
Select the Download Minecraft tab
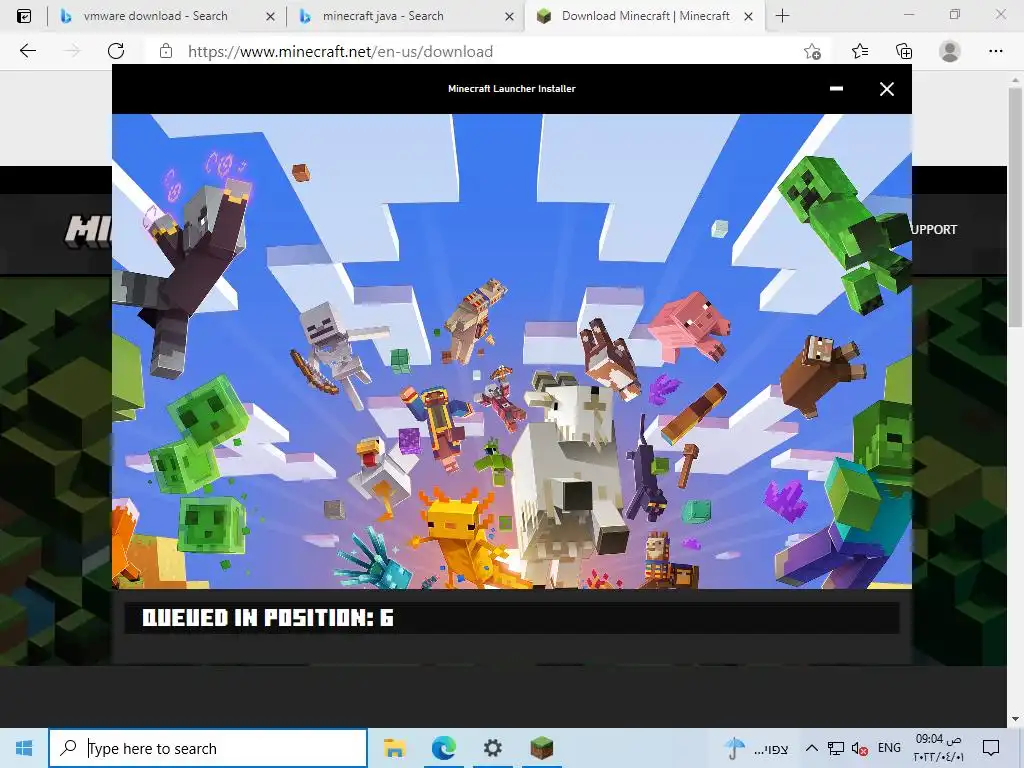pyautogui.click(x=644, y=16)
